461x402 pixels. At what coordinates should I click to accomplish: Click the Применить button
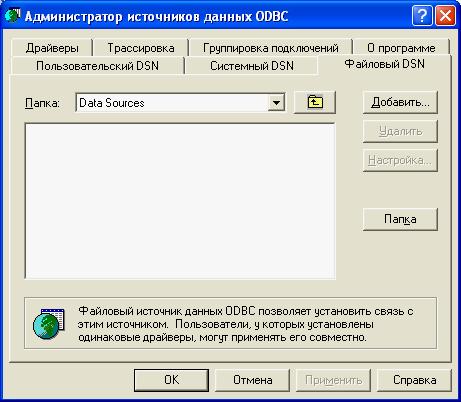click(x=333, y=380)
